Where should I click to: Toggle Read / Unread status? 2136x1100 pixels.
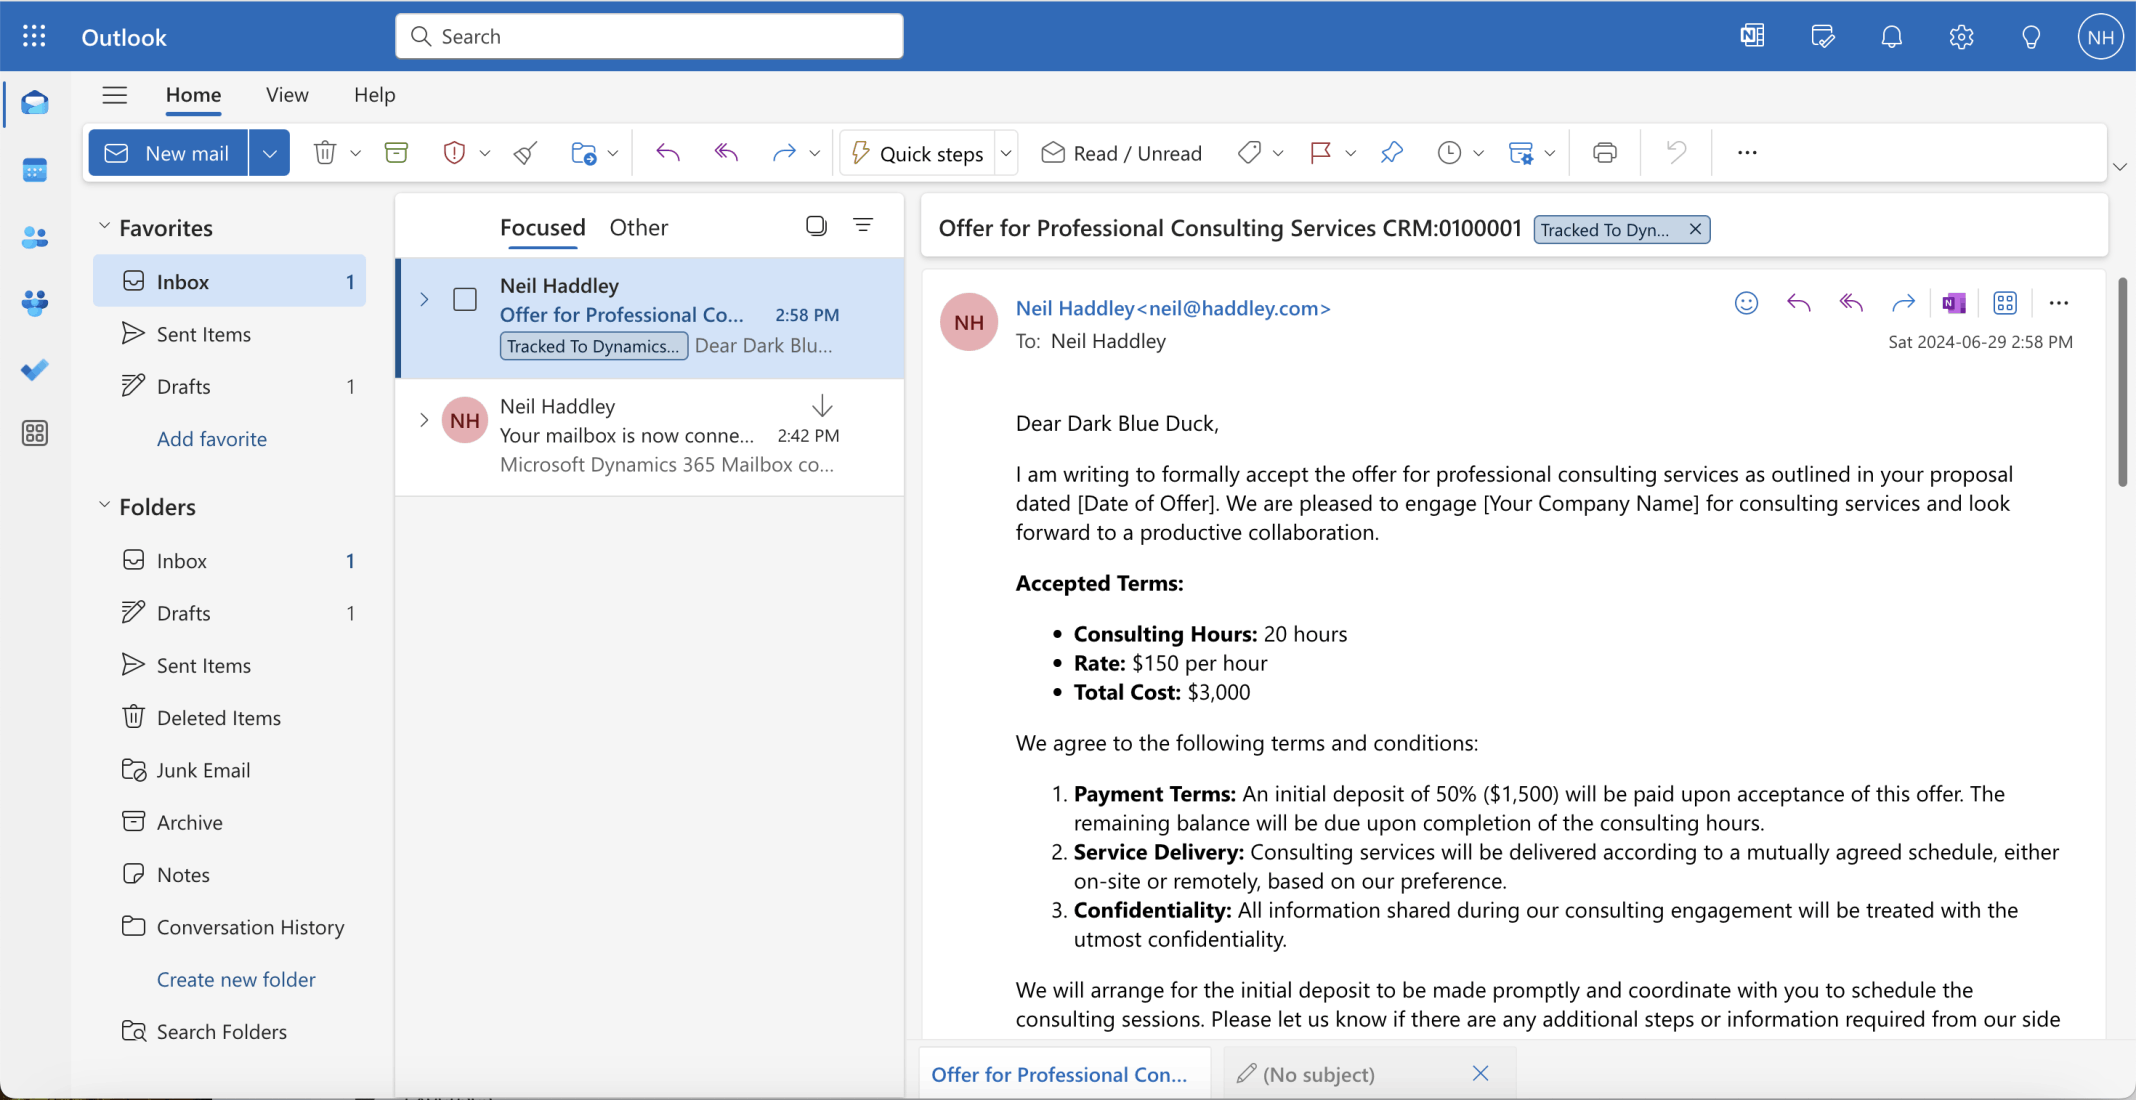[1120, 152]
